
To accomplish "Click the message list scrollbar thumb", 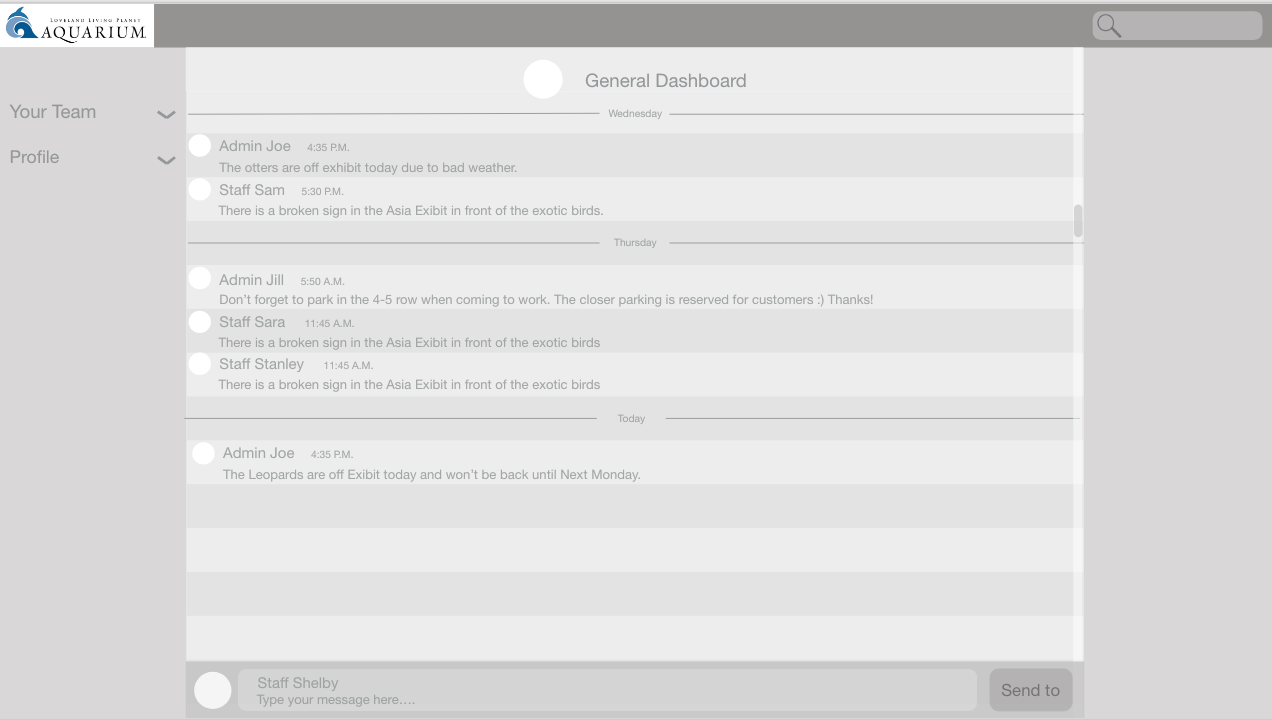I will click(x=1078, y=221).
